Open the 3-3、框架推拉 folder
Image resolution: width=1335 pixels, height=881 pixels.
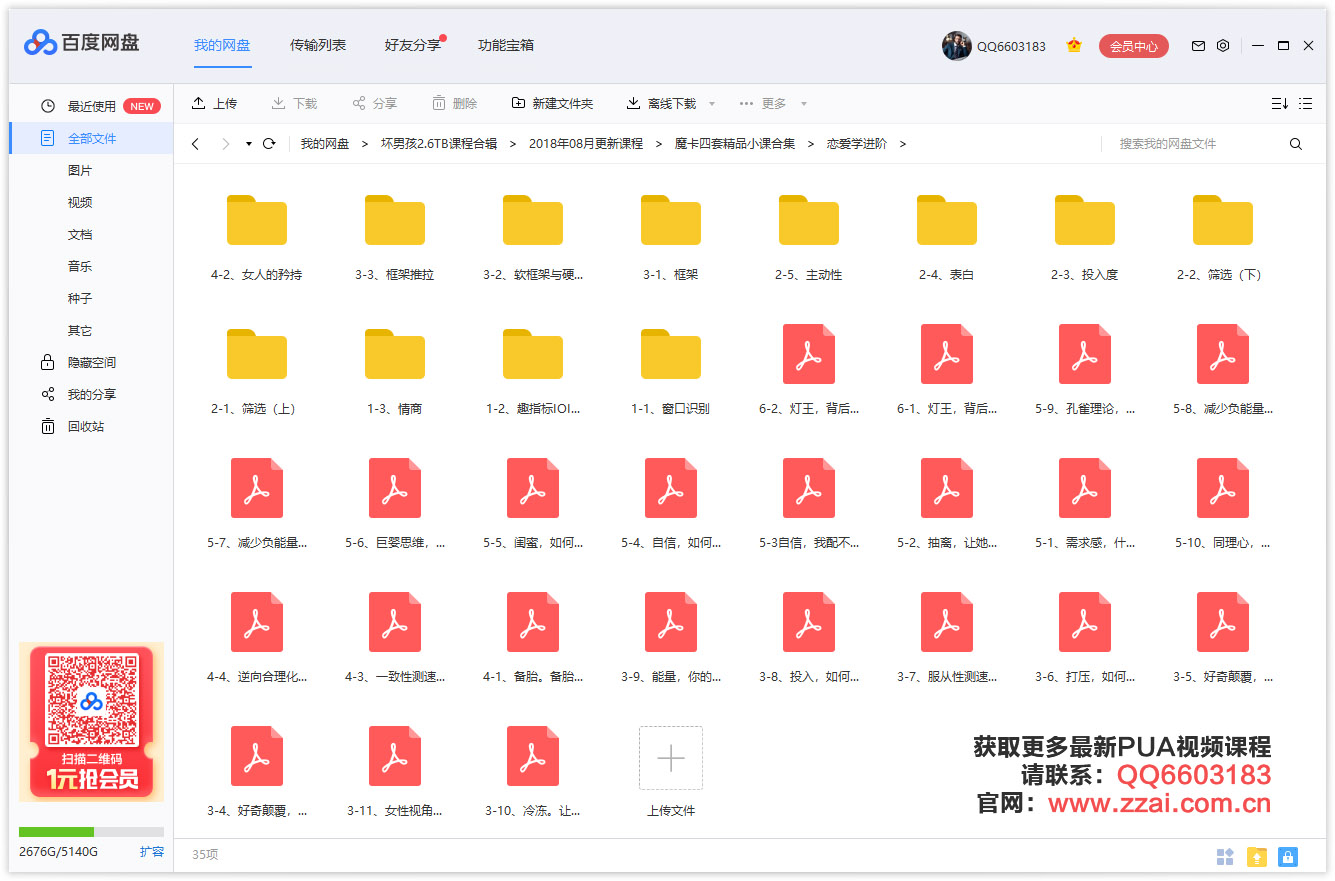pos(395,220)
